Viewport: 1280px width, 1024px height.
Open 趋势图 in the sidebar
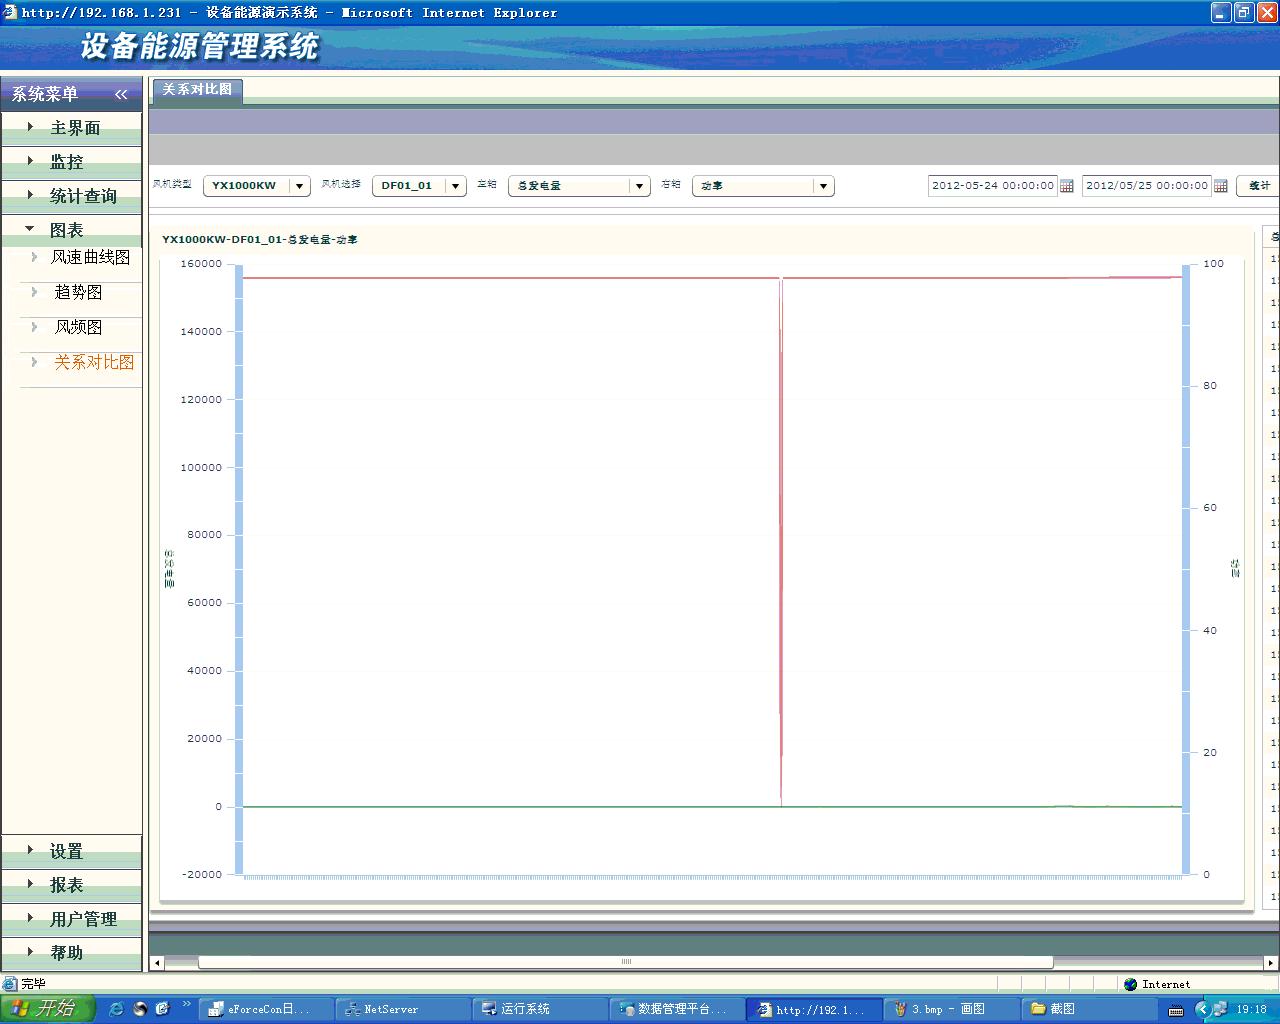78,292
